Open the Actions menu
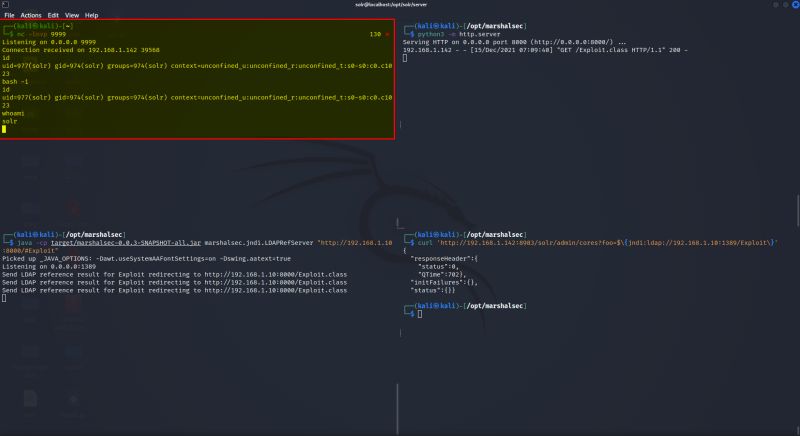This screenshot has width=800, height=436. pos(31,15)
